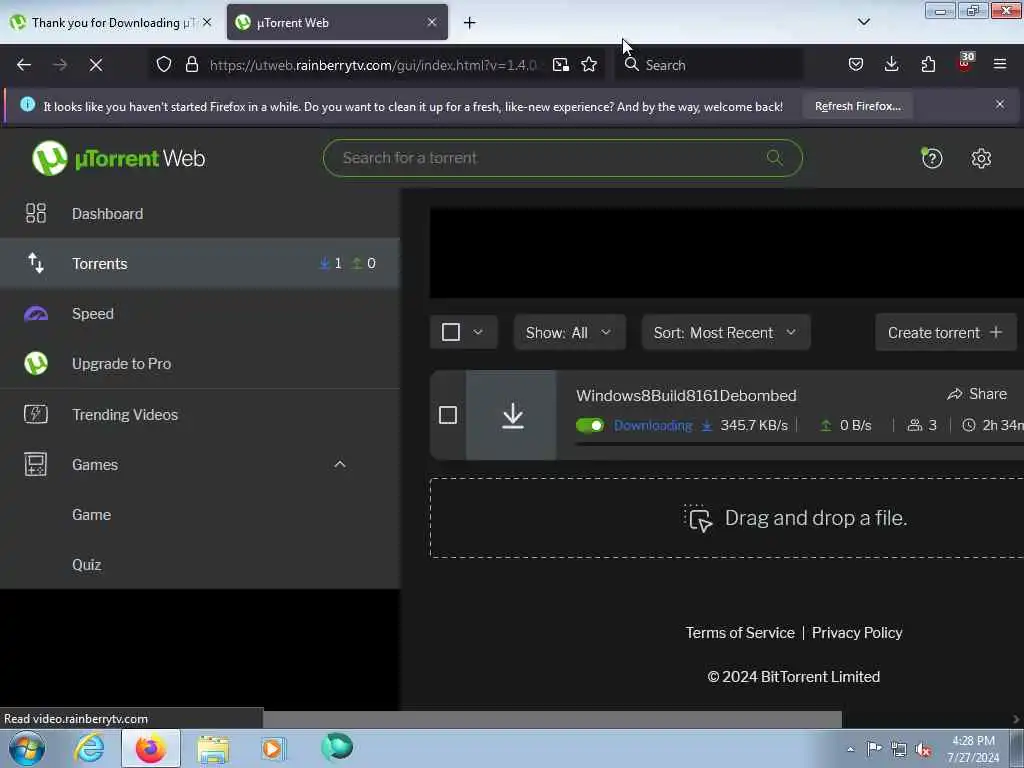
Task: Open the dropdown arrow beside select-all checkbox
Action: point(478,332)
